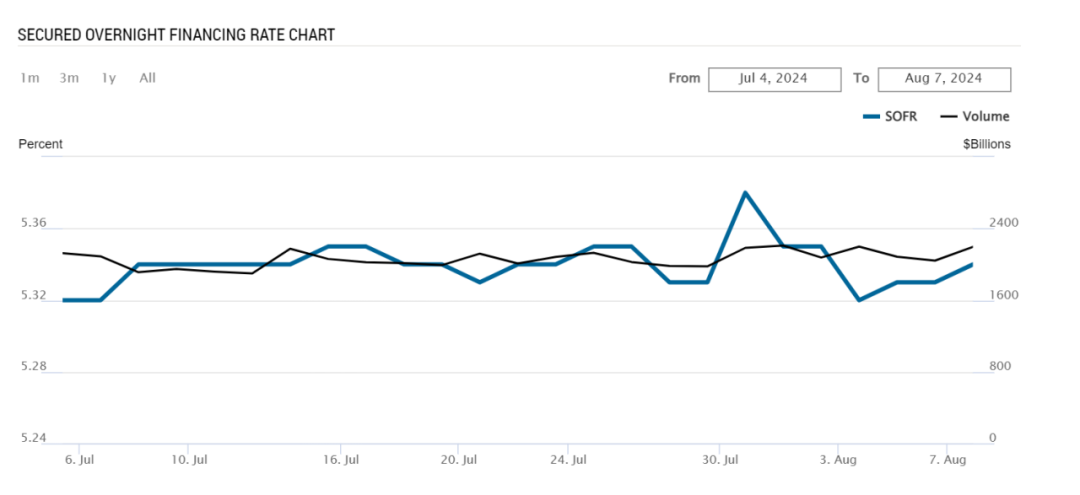This screenshot has width=1080, height=495.
Task: Click the 5.36 left axis value
Action: point(34,224)
